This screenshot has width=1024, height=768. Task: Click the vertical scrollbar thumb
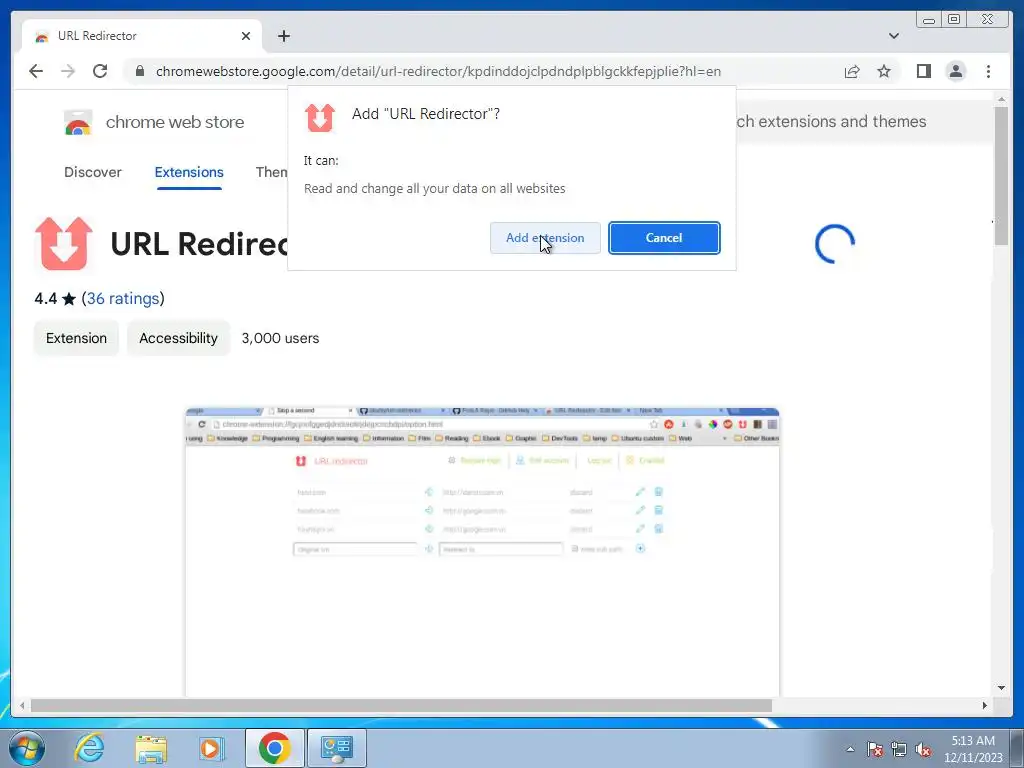pos(1001,175)
